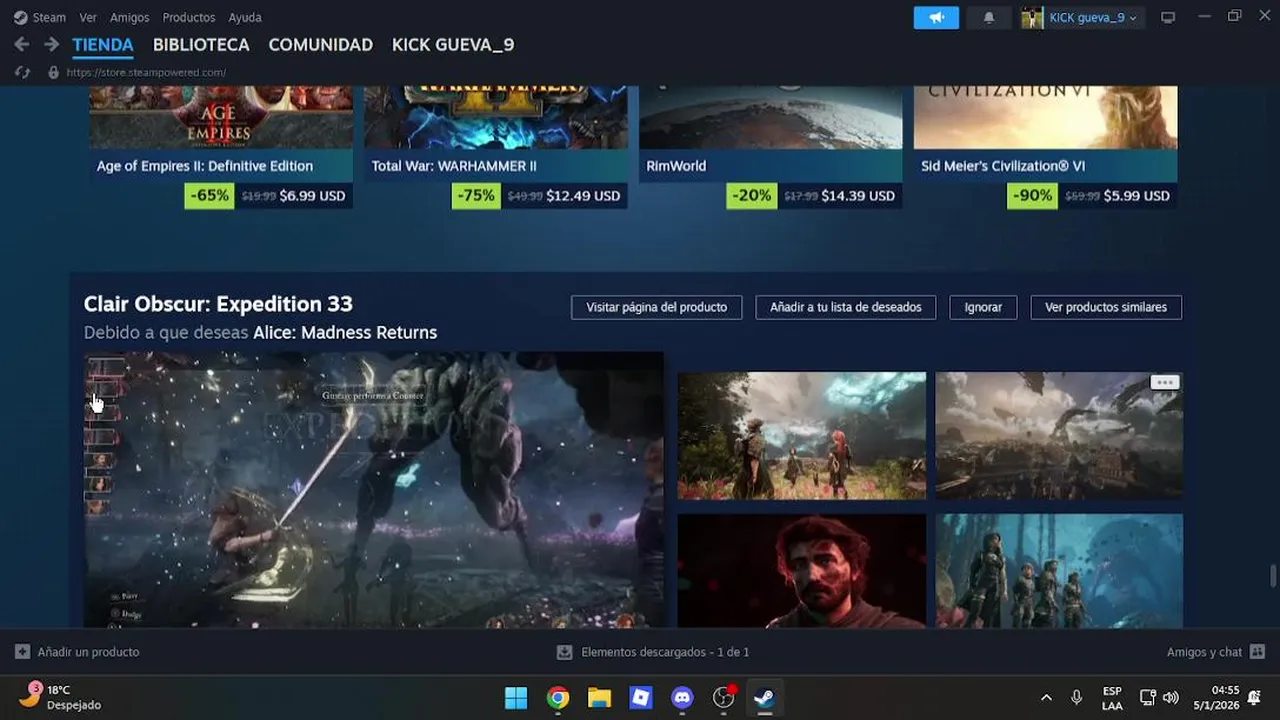
Task: Open the Steam menu
Action: pyautogui.click(x=49, y=17)
